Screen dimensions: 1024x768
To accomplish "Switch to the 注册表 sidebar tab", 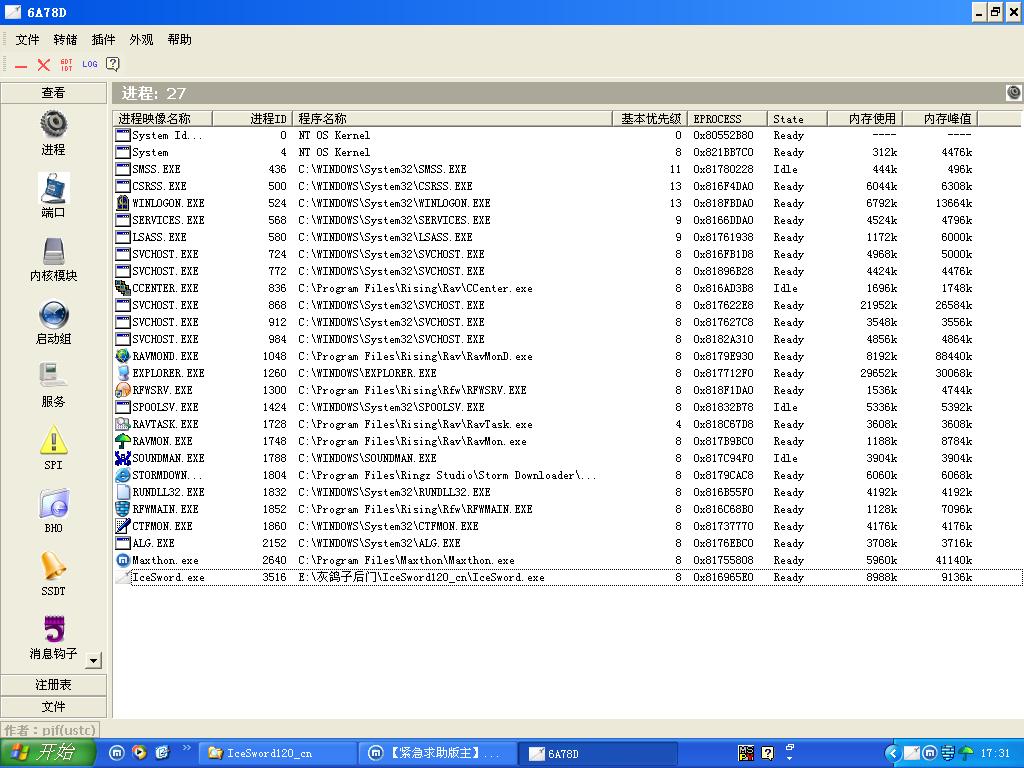I will tap(54, 684).
